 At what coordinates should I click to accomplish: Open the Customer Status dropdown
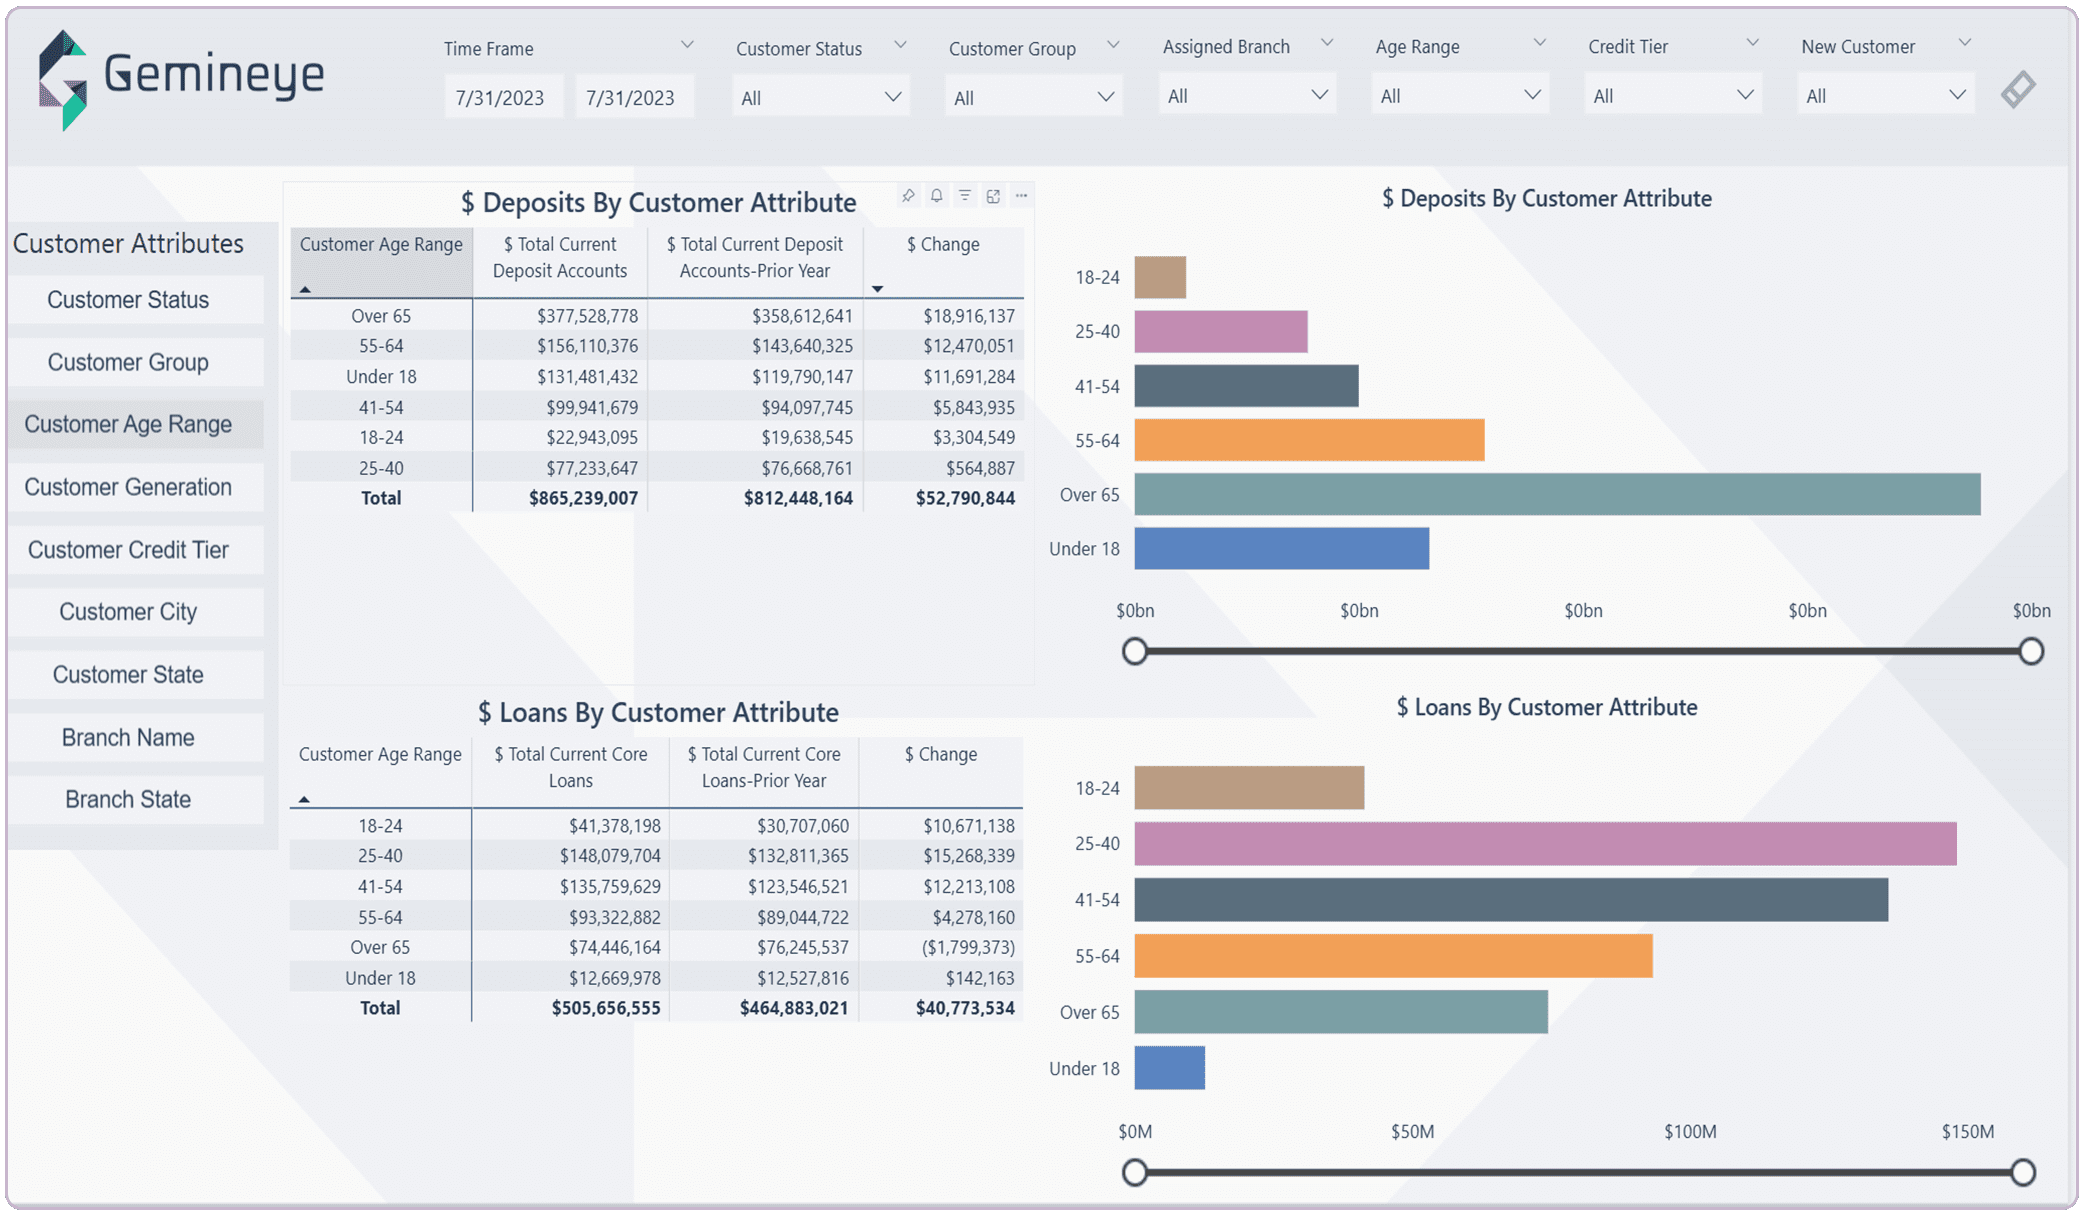pos(820,98)
